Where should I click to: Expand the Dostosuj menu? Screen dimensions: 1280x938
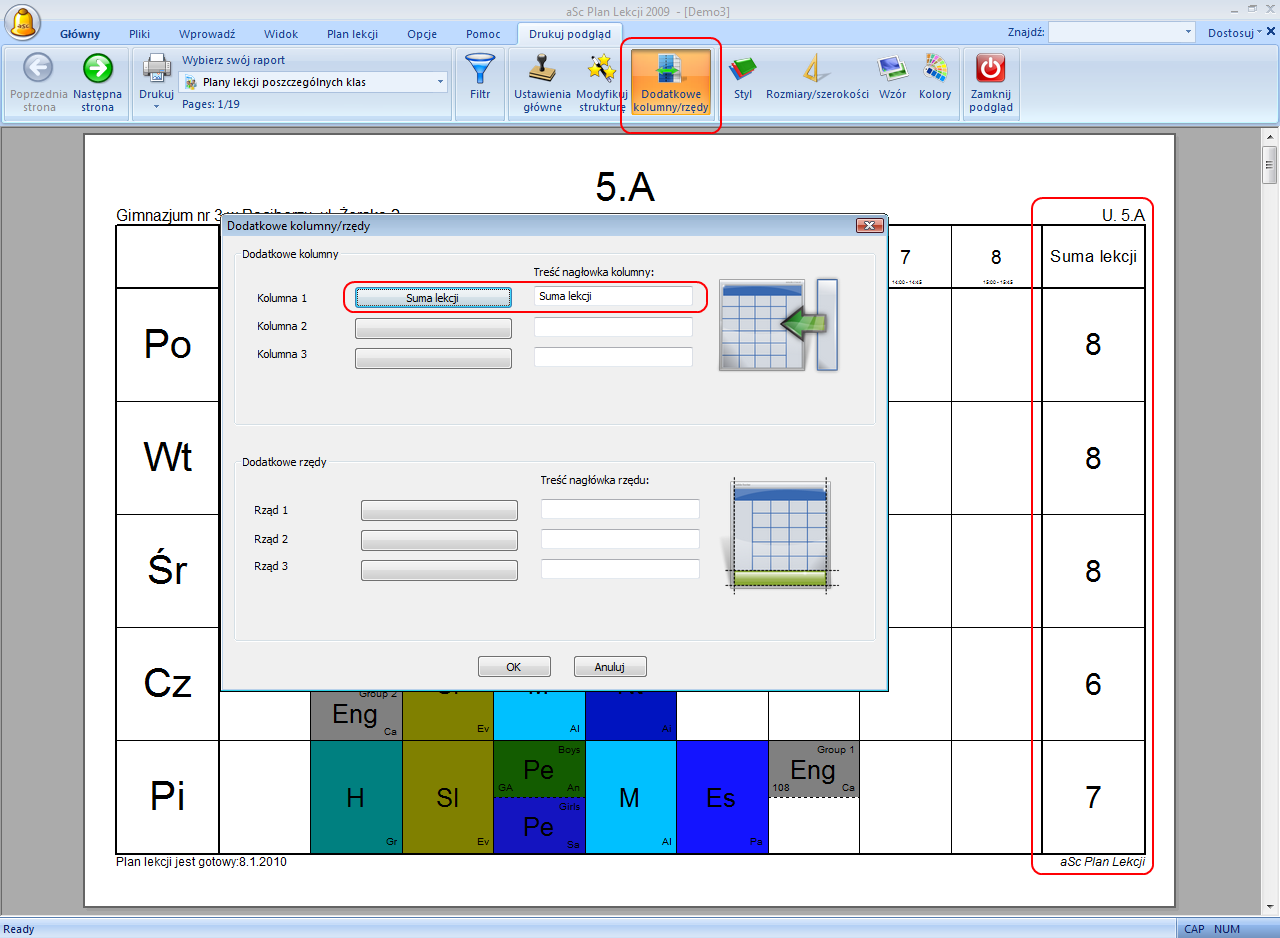pyautogui.click(x=1234, y=32)
